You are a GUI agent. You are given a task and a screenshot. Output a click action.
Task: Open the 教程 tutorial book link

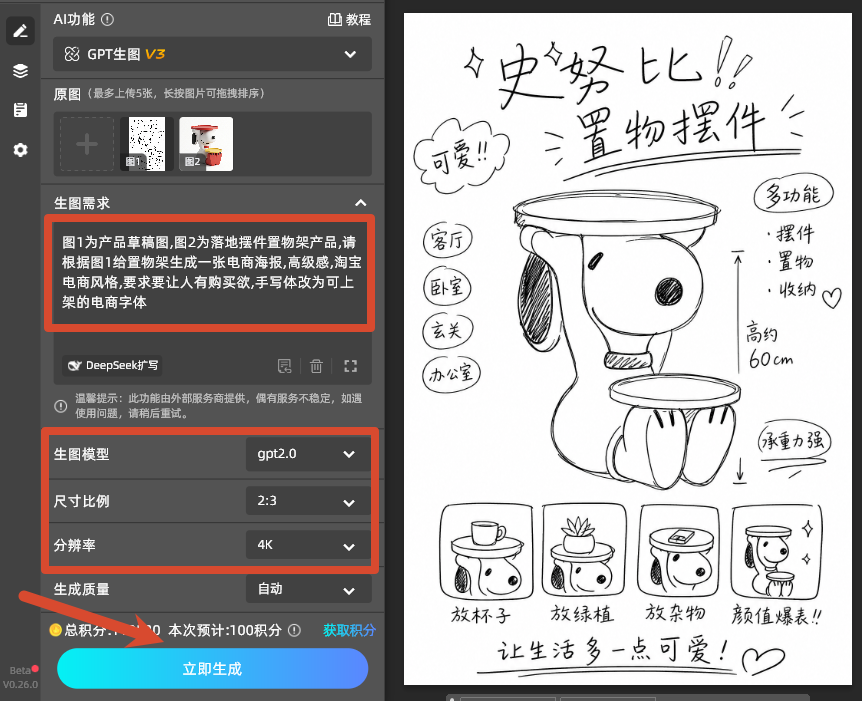(x=349, y=20)
